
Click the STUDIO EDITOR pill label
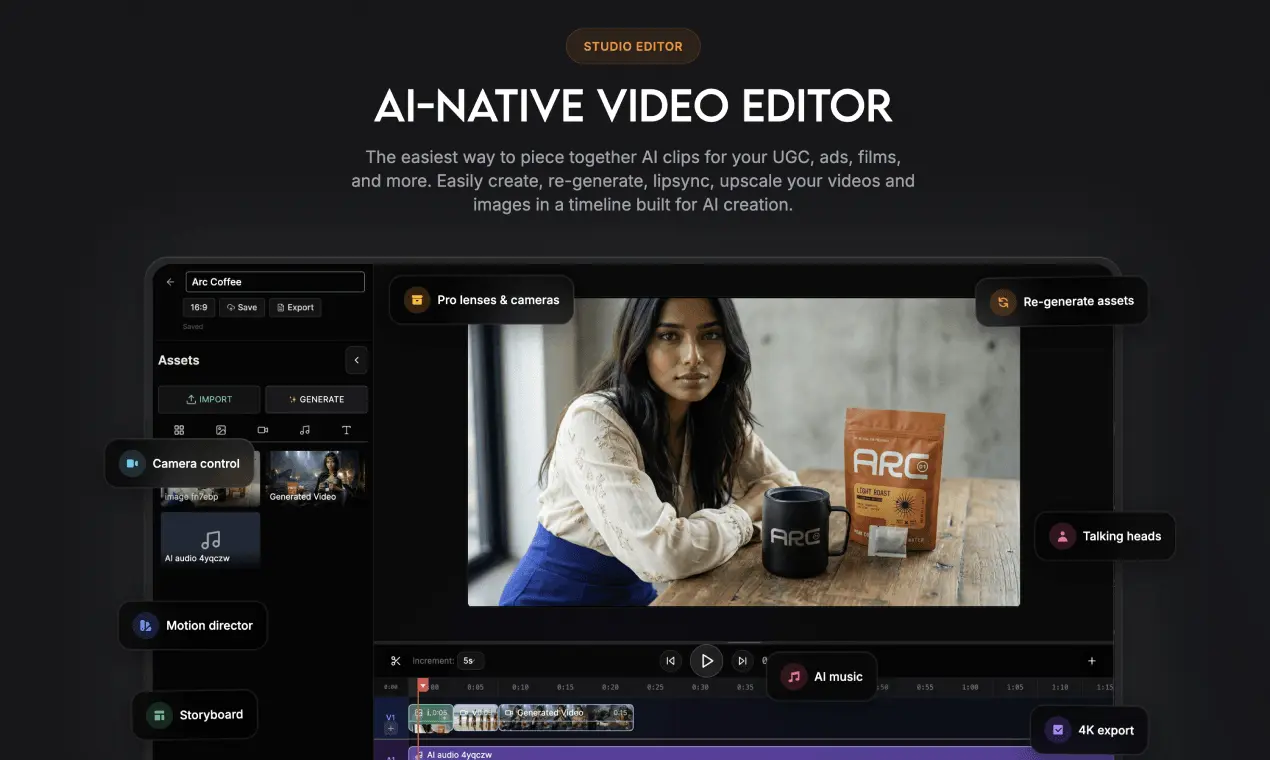[x=633, y=46]
